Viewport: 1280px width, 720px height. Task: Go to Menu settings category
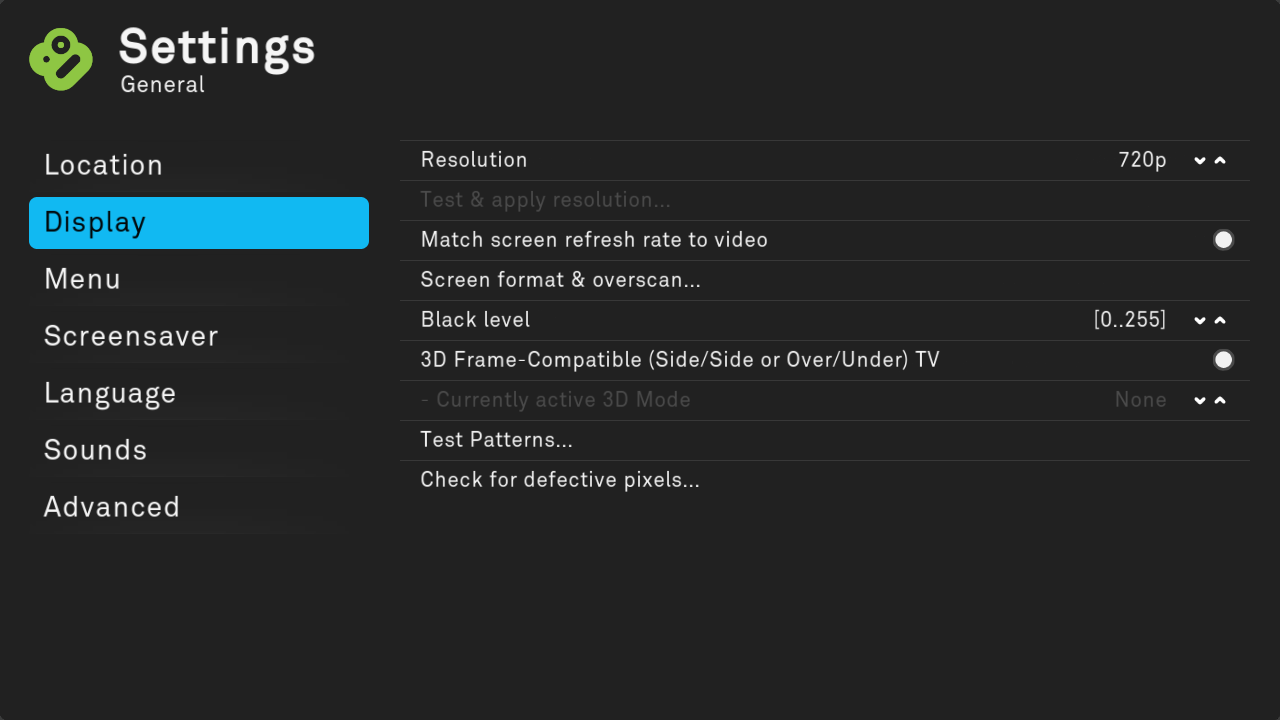[x=83, y=279]
